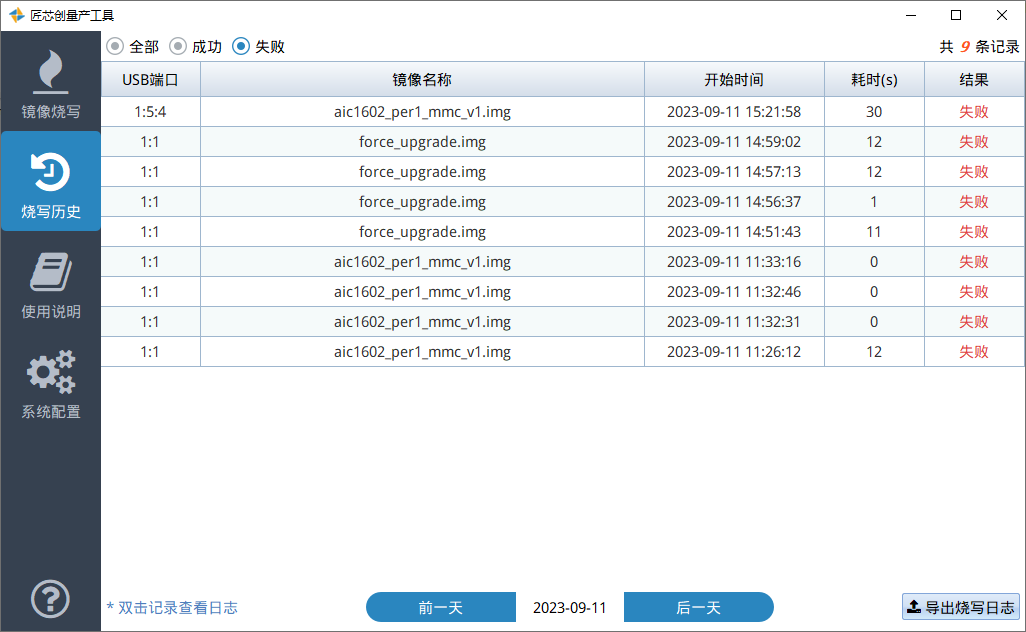Select the 成功 radio button
The image size is (1026, 632).
click(x=178, y=46)
